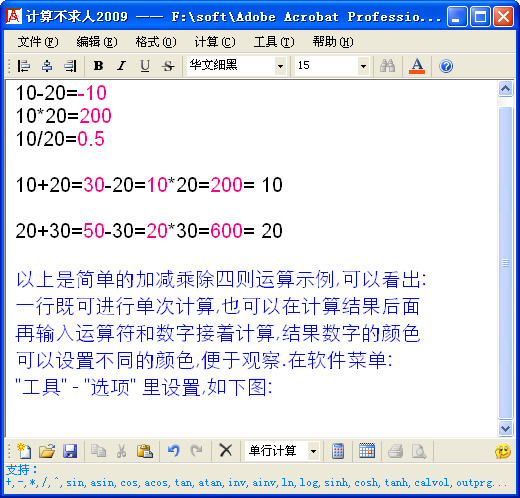The height and width of the screenshot is (498, 520).
Task: Open the calculator icon in bottom toolbar
Action: [x=338, y=451]
